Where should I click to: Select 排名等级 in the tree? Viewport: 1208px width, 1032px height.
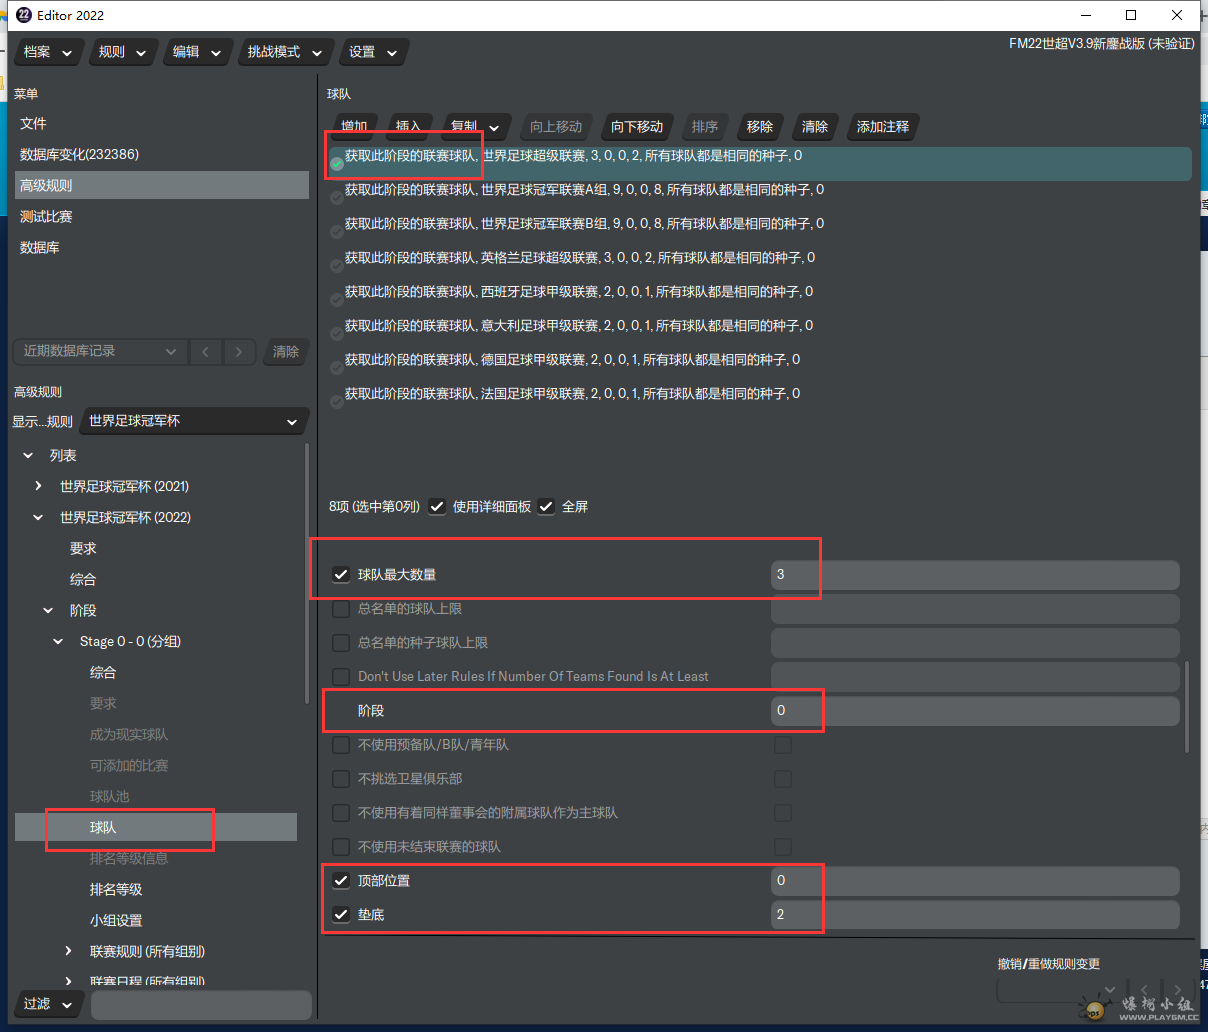(x=116, y=890)
